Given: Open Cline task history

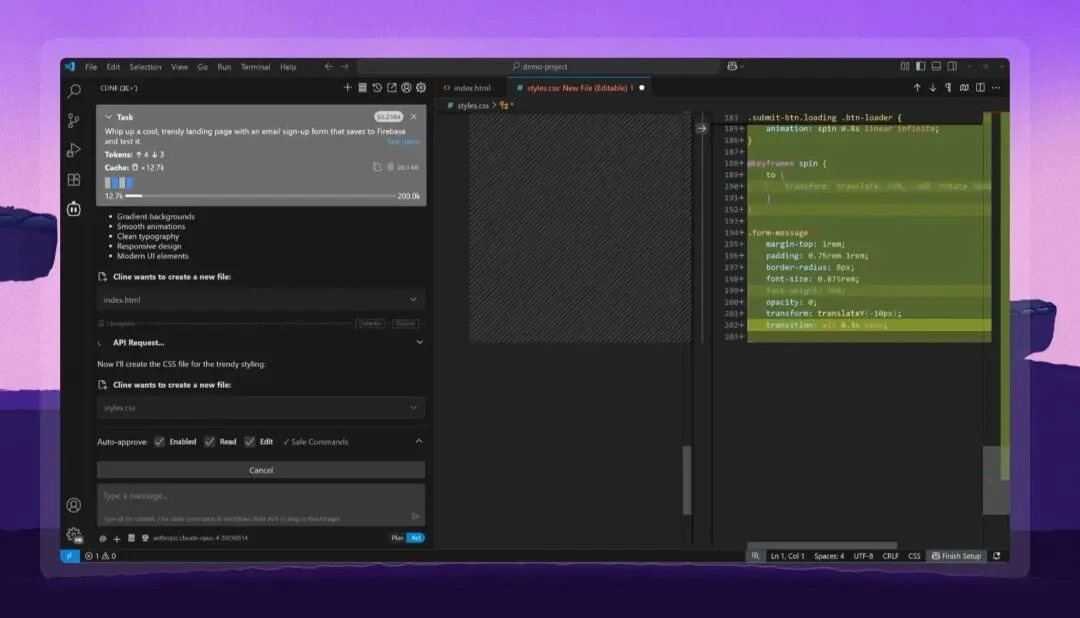Looking at the screenshot, I should tap(377, 87).
